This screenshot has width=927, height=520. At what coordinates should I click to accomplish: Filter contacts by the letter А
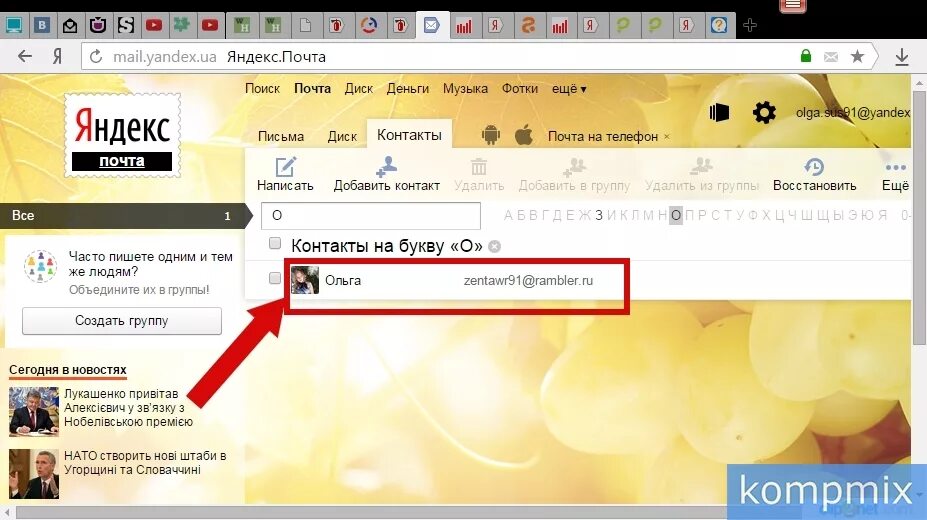click(x=508, y=215)
